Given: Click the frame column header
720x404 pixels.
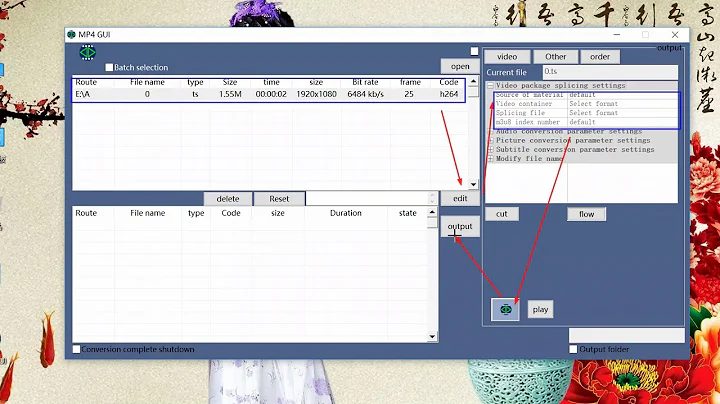Looking at the screenshot, I should pos(410,82).
